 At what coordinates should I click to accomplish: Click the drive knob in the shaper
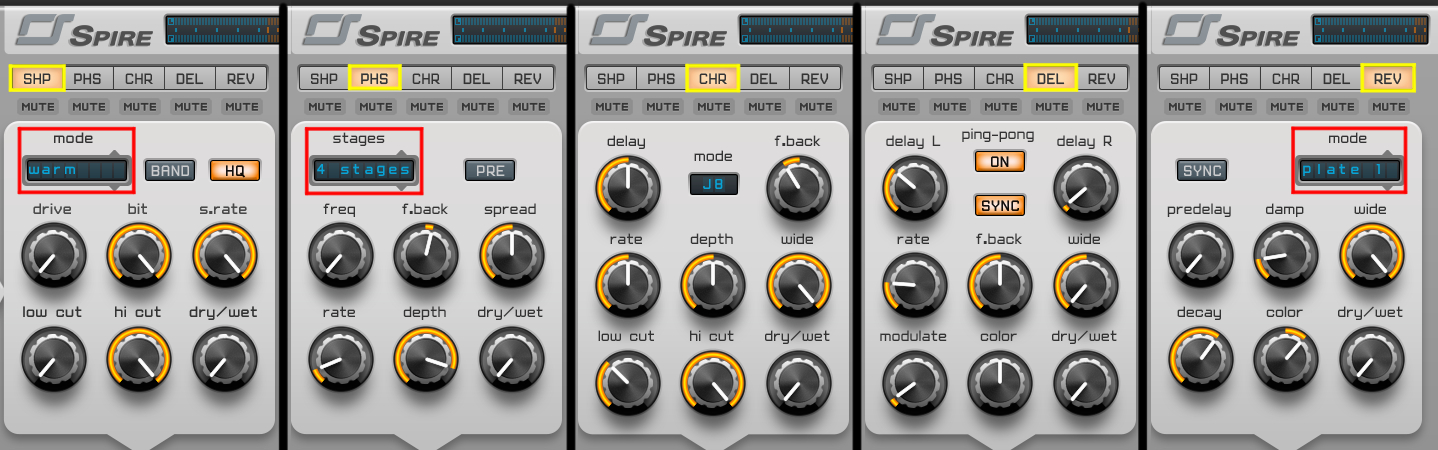point(52,255)
